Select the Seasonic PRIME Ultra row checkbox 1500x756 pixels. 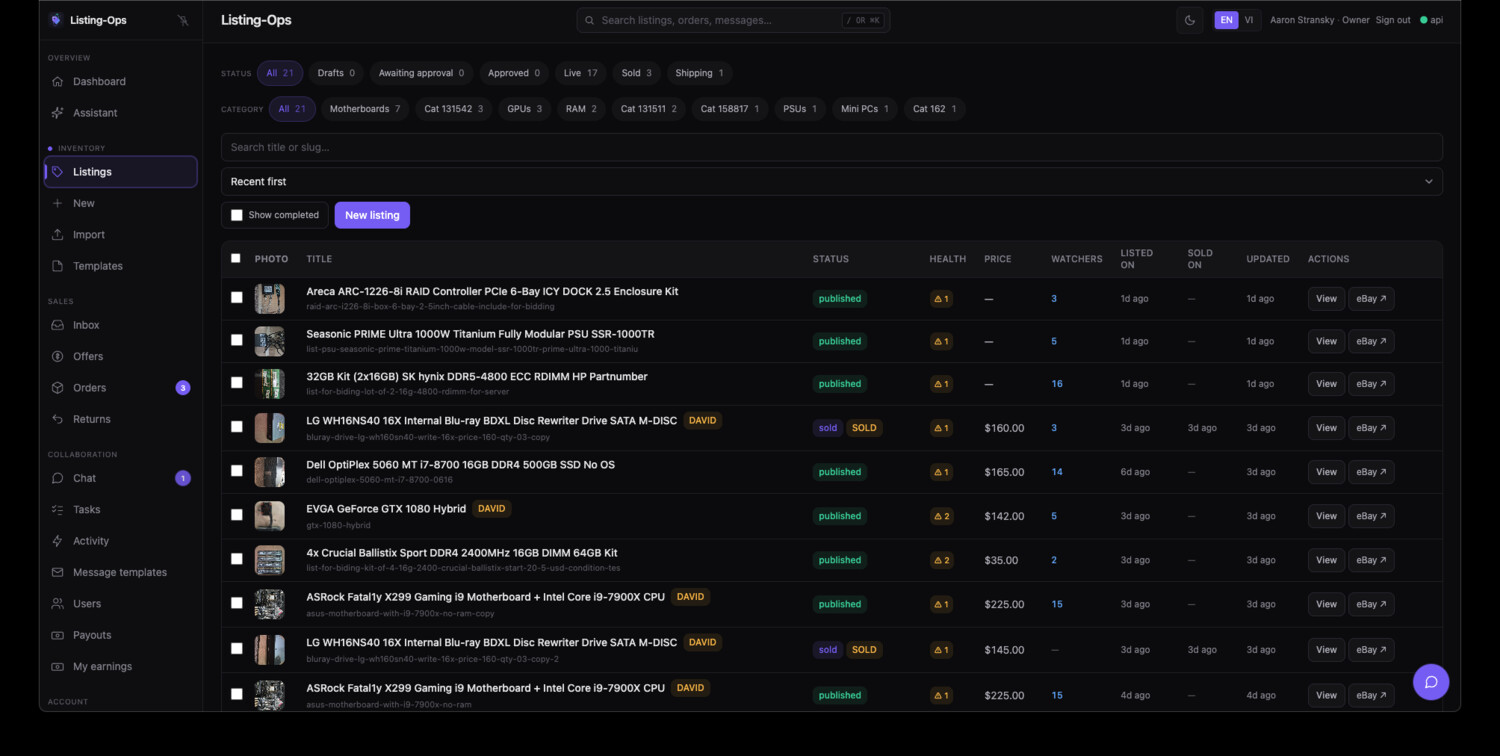click(x=237, y=340)
